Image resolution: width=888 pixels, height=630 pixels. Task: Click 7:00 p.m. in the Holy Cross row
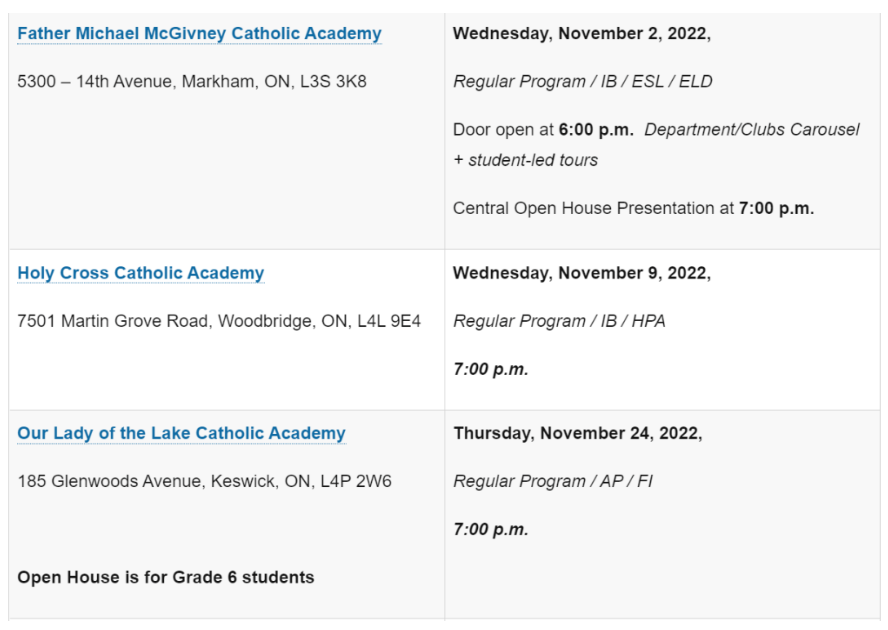pyautogui.click(x=490, y=369)
